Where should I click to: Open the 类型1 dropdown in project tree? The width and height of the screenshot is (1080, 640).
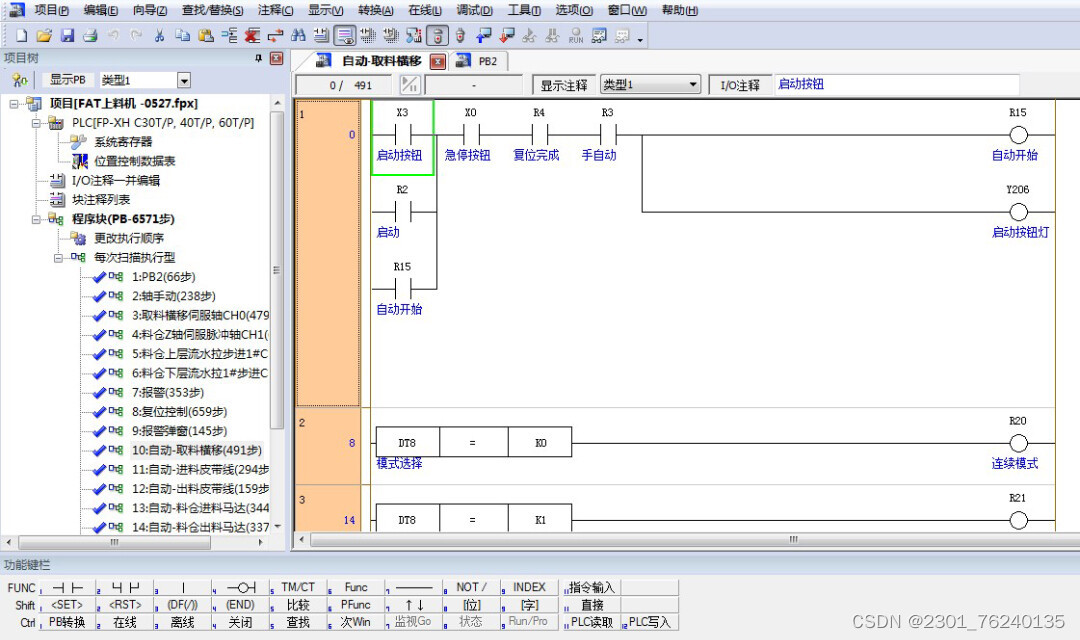tap(184, 81)
